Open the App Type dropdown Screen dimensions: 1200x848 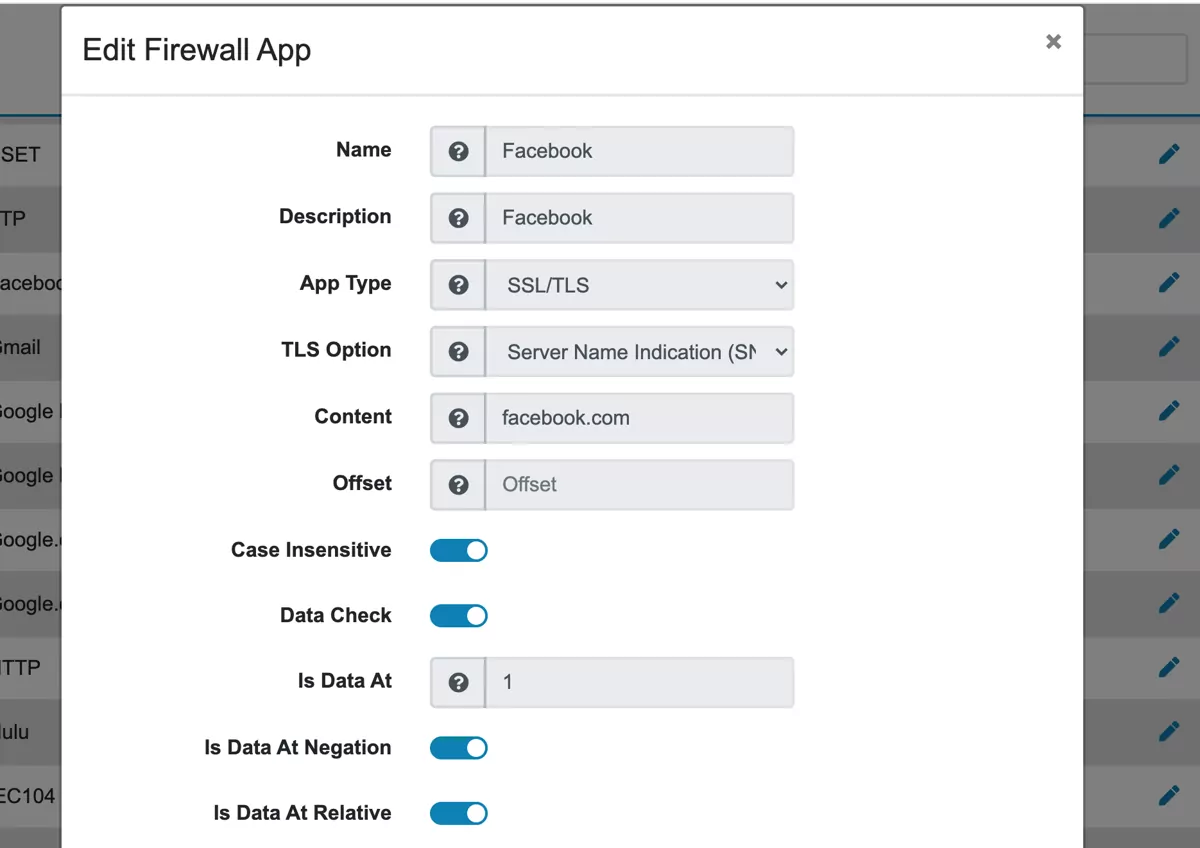click(640, 285)
